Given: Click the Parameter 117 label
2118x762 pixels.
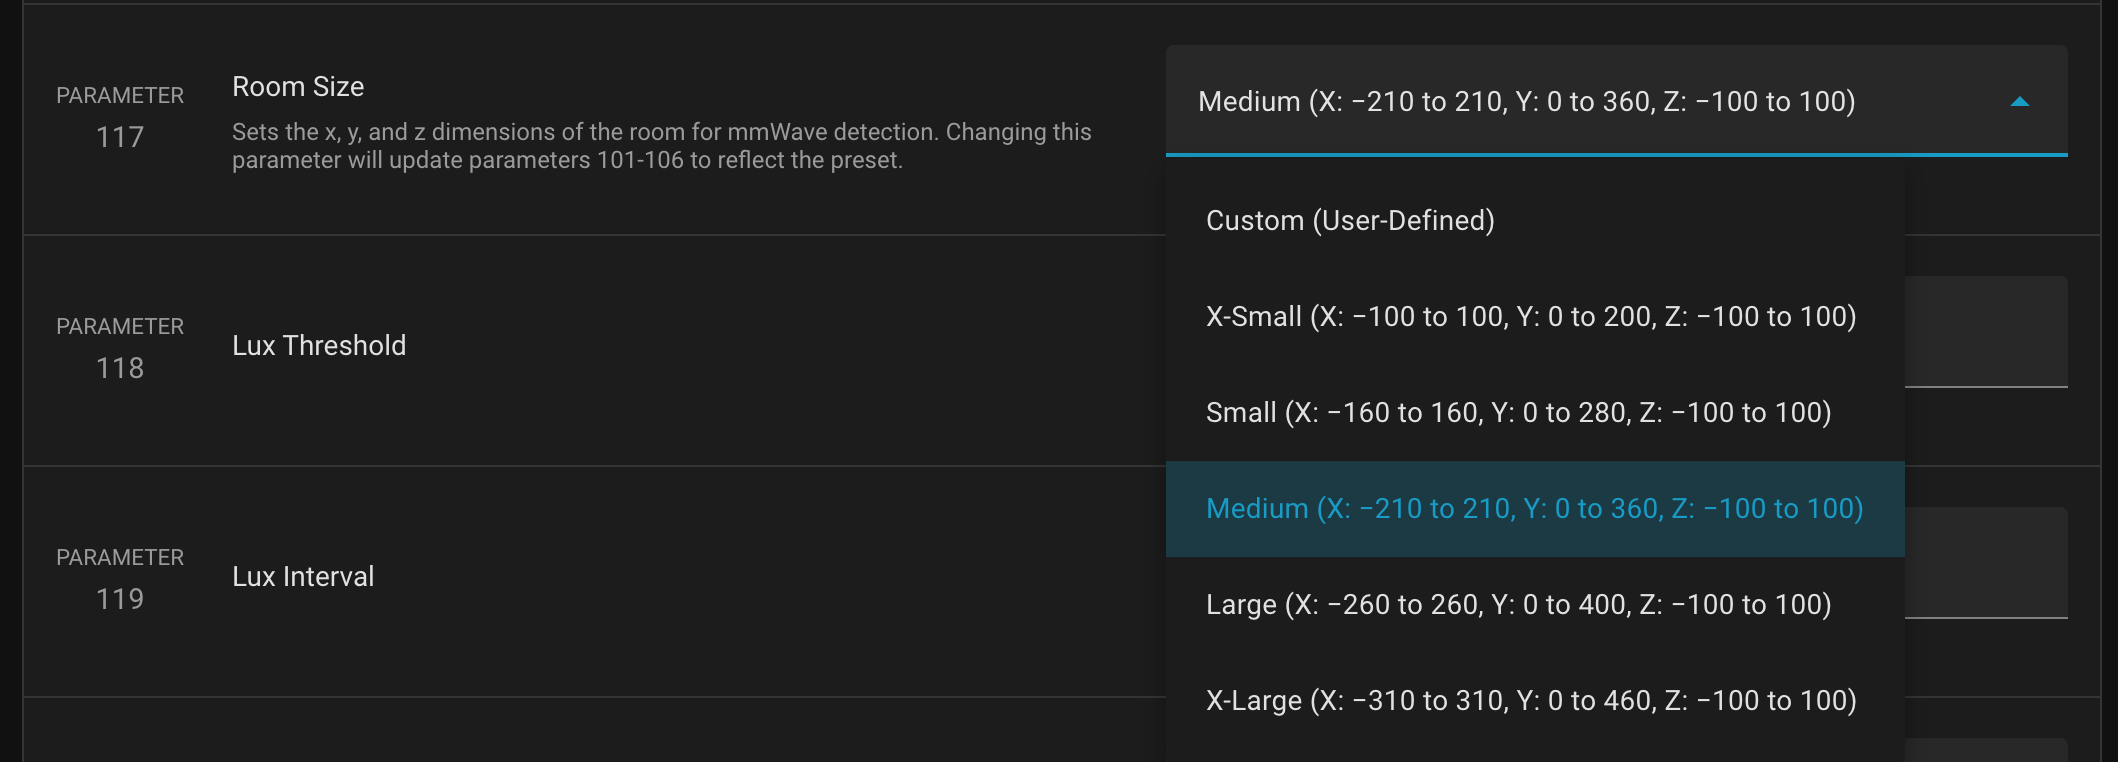Looking at the screenshot, I should pos(120,96).
